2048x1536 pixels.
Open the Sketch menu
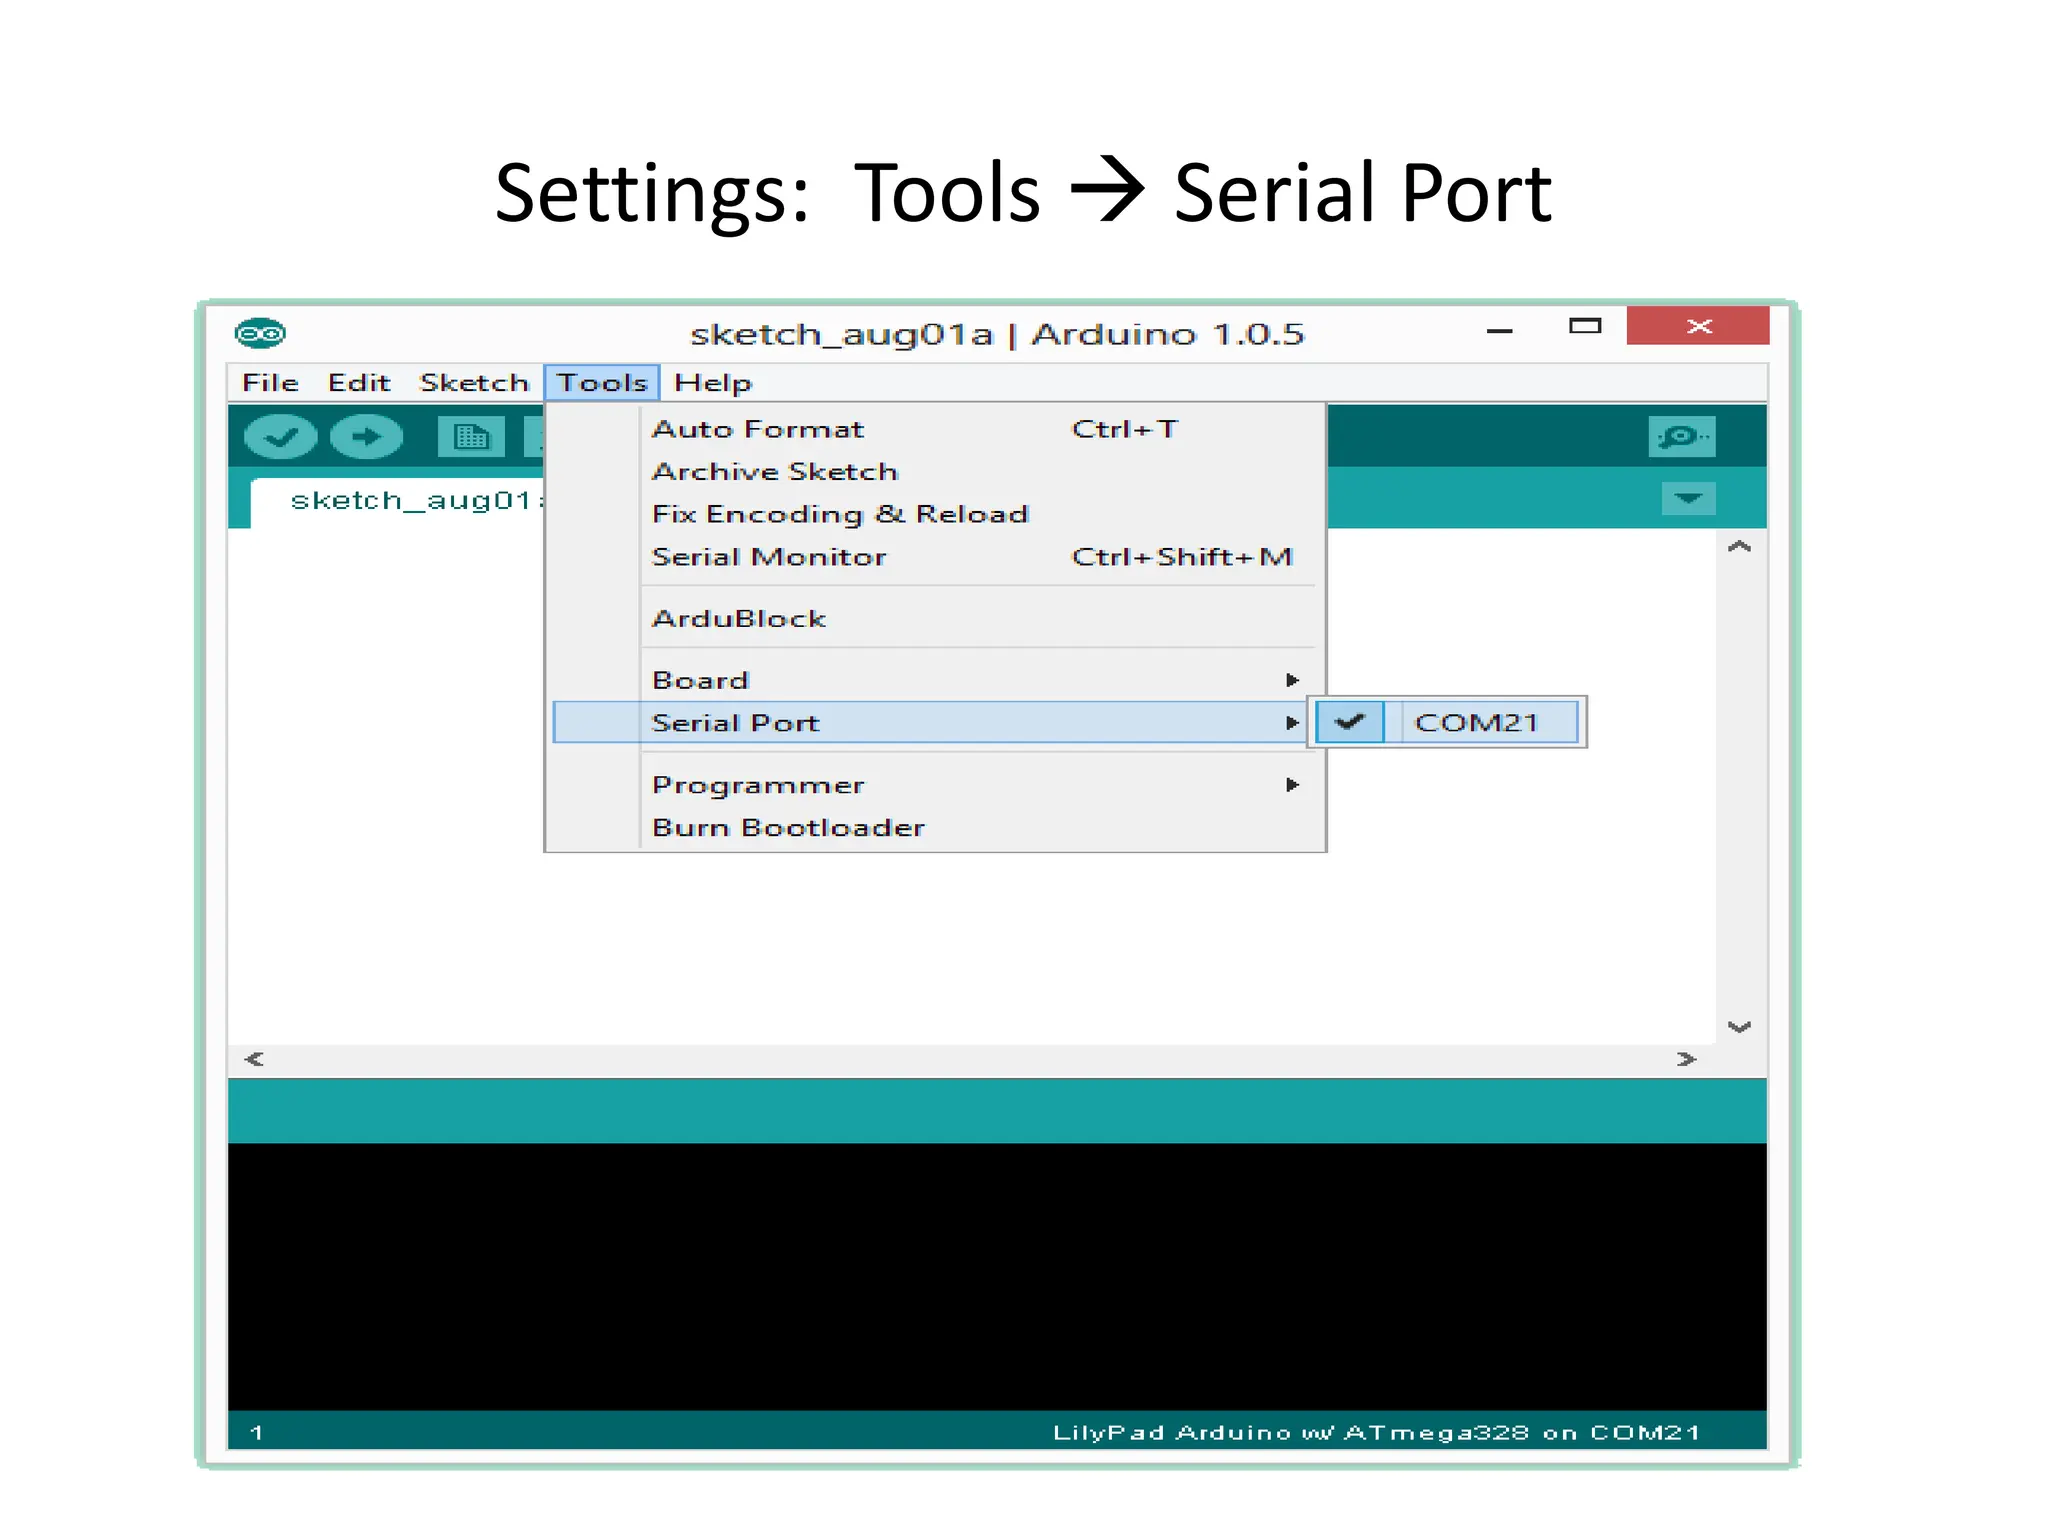[473, 383]
